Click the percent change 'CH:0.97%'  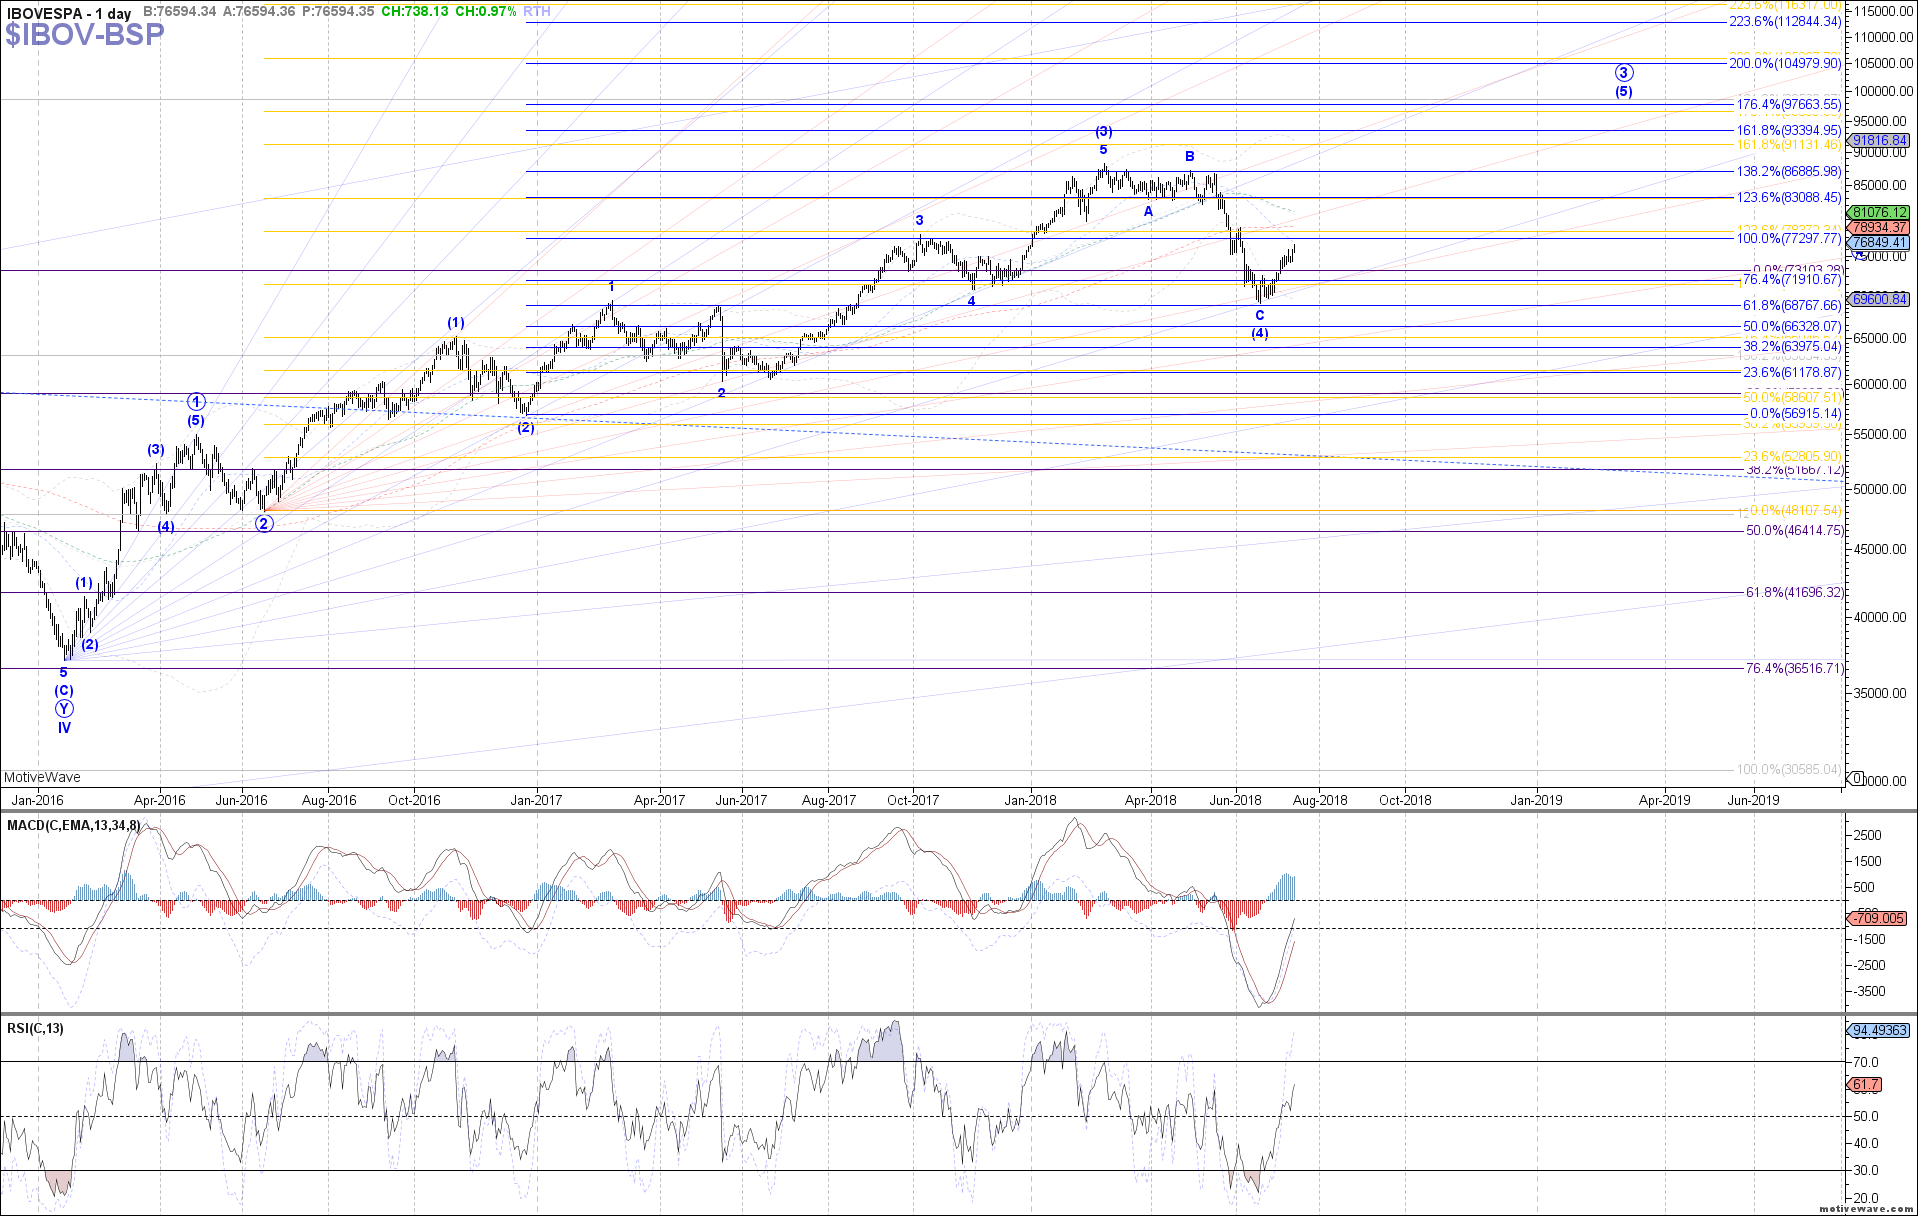coord(486,12)
